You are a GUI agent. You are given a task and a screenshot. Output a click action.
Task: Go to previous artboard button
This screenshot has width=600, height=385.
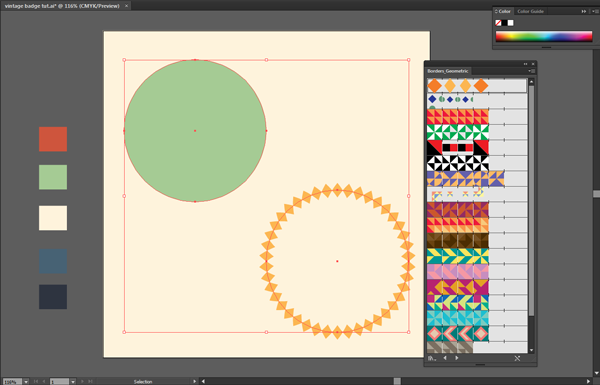click(44, 382)
